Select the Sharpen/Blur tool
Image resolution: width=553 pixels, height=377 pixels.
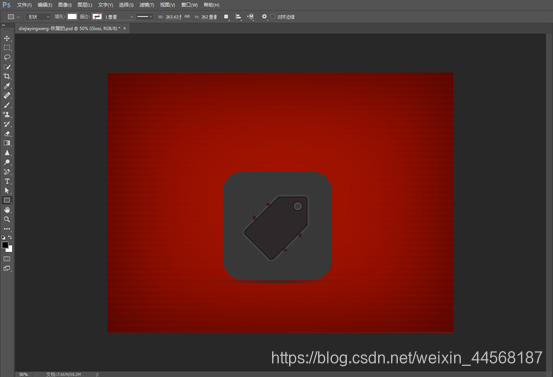pyautogui.click(x=7, y=153)
